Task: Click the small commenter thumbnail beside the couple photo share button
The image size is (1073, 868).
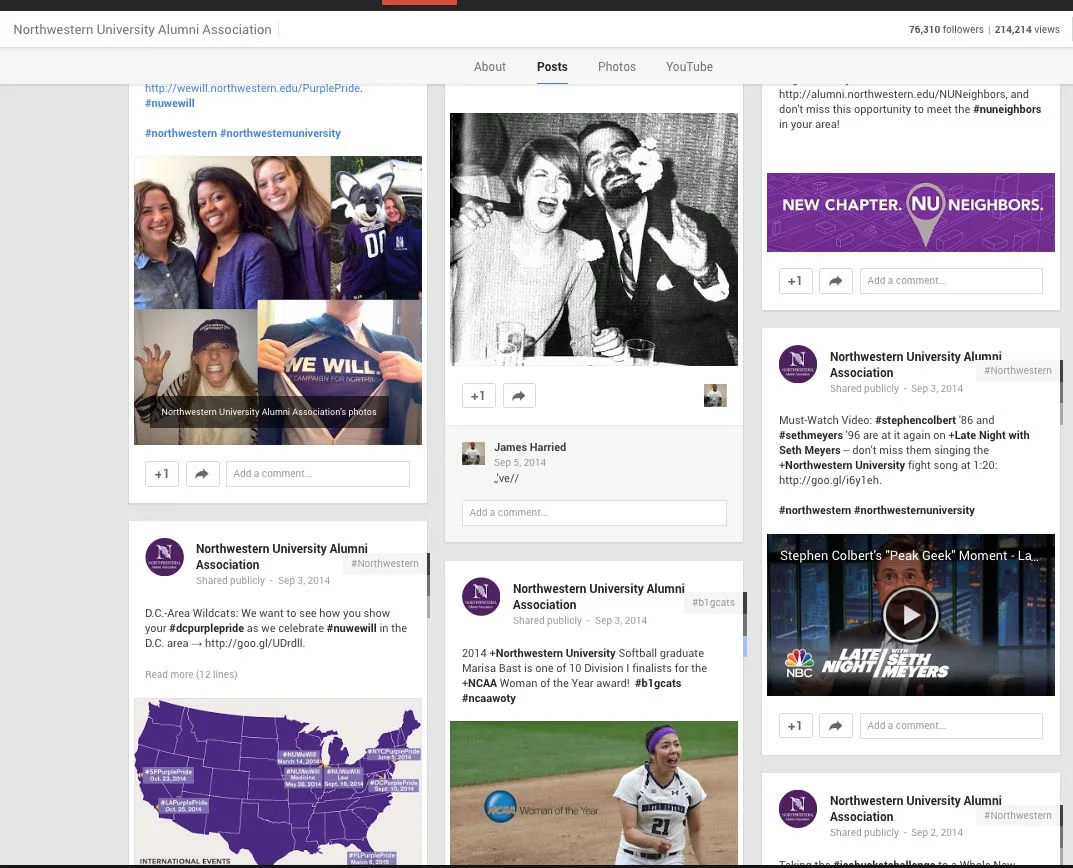Action: point(715,395)
